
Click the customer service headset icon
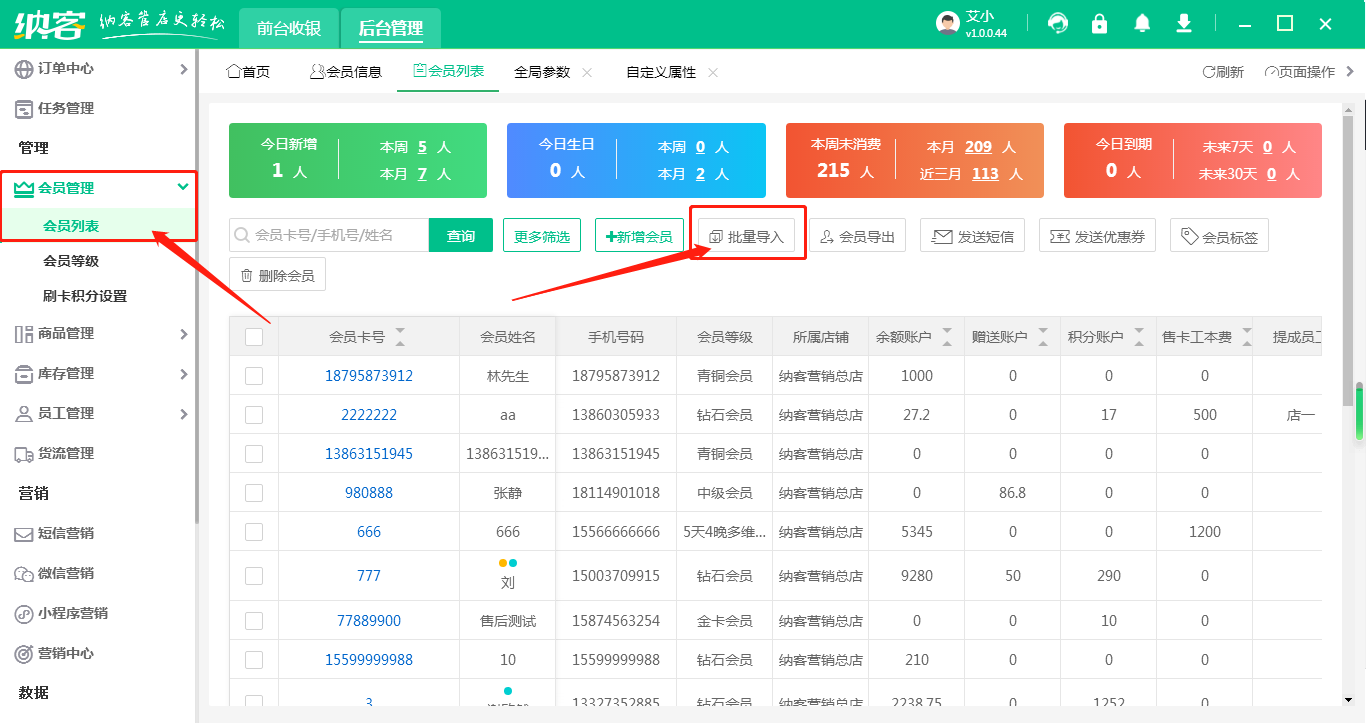click(x=1058, y=23)
